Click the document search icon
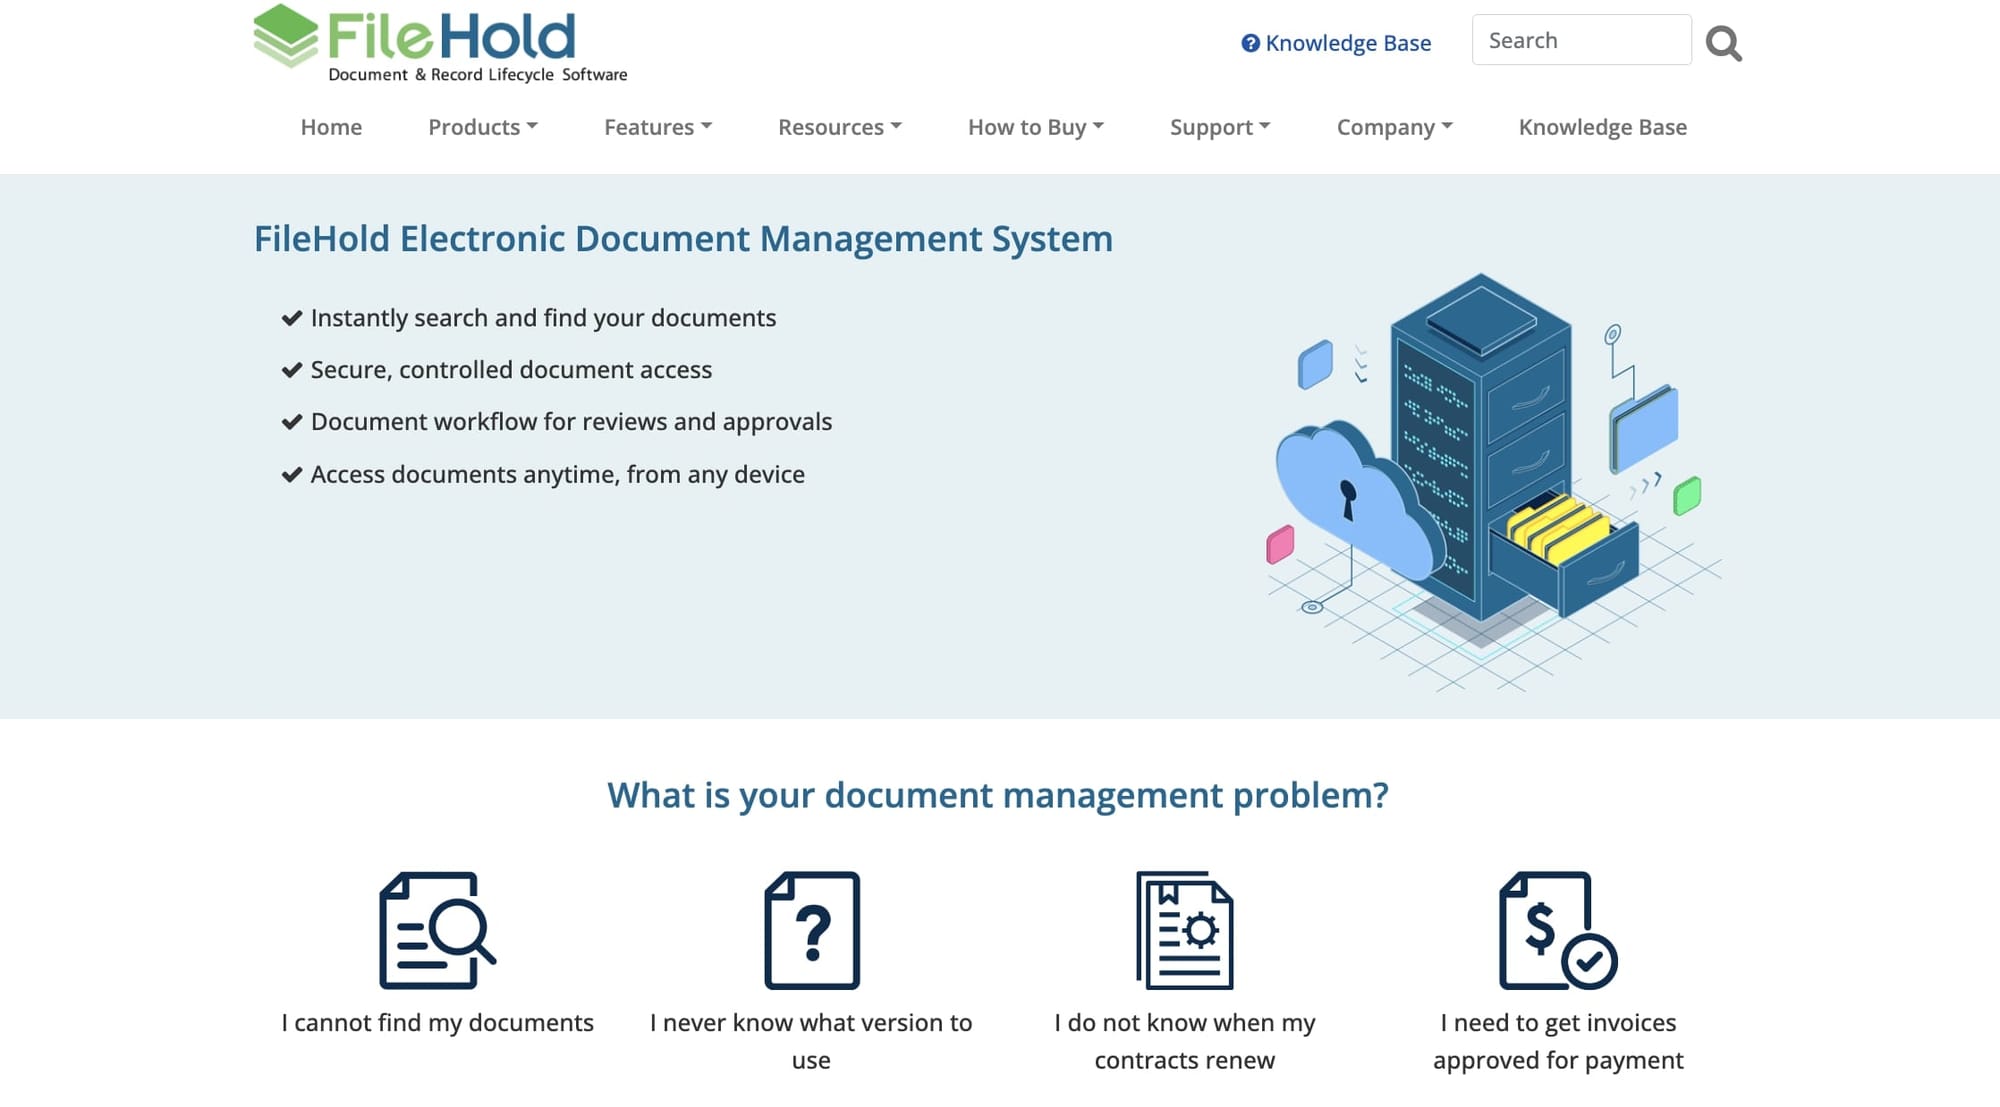The height and width of the screenshot is (1107, 2000). [437, 930]
